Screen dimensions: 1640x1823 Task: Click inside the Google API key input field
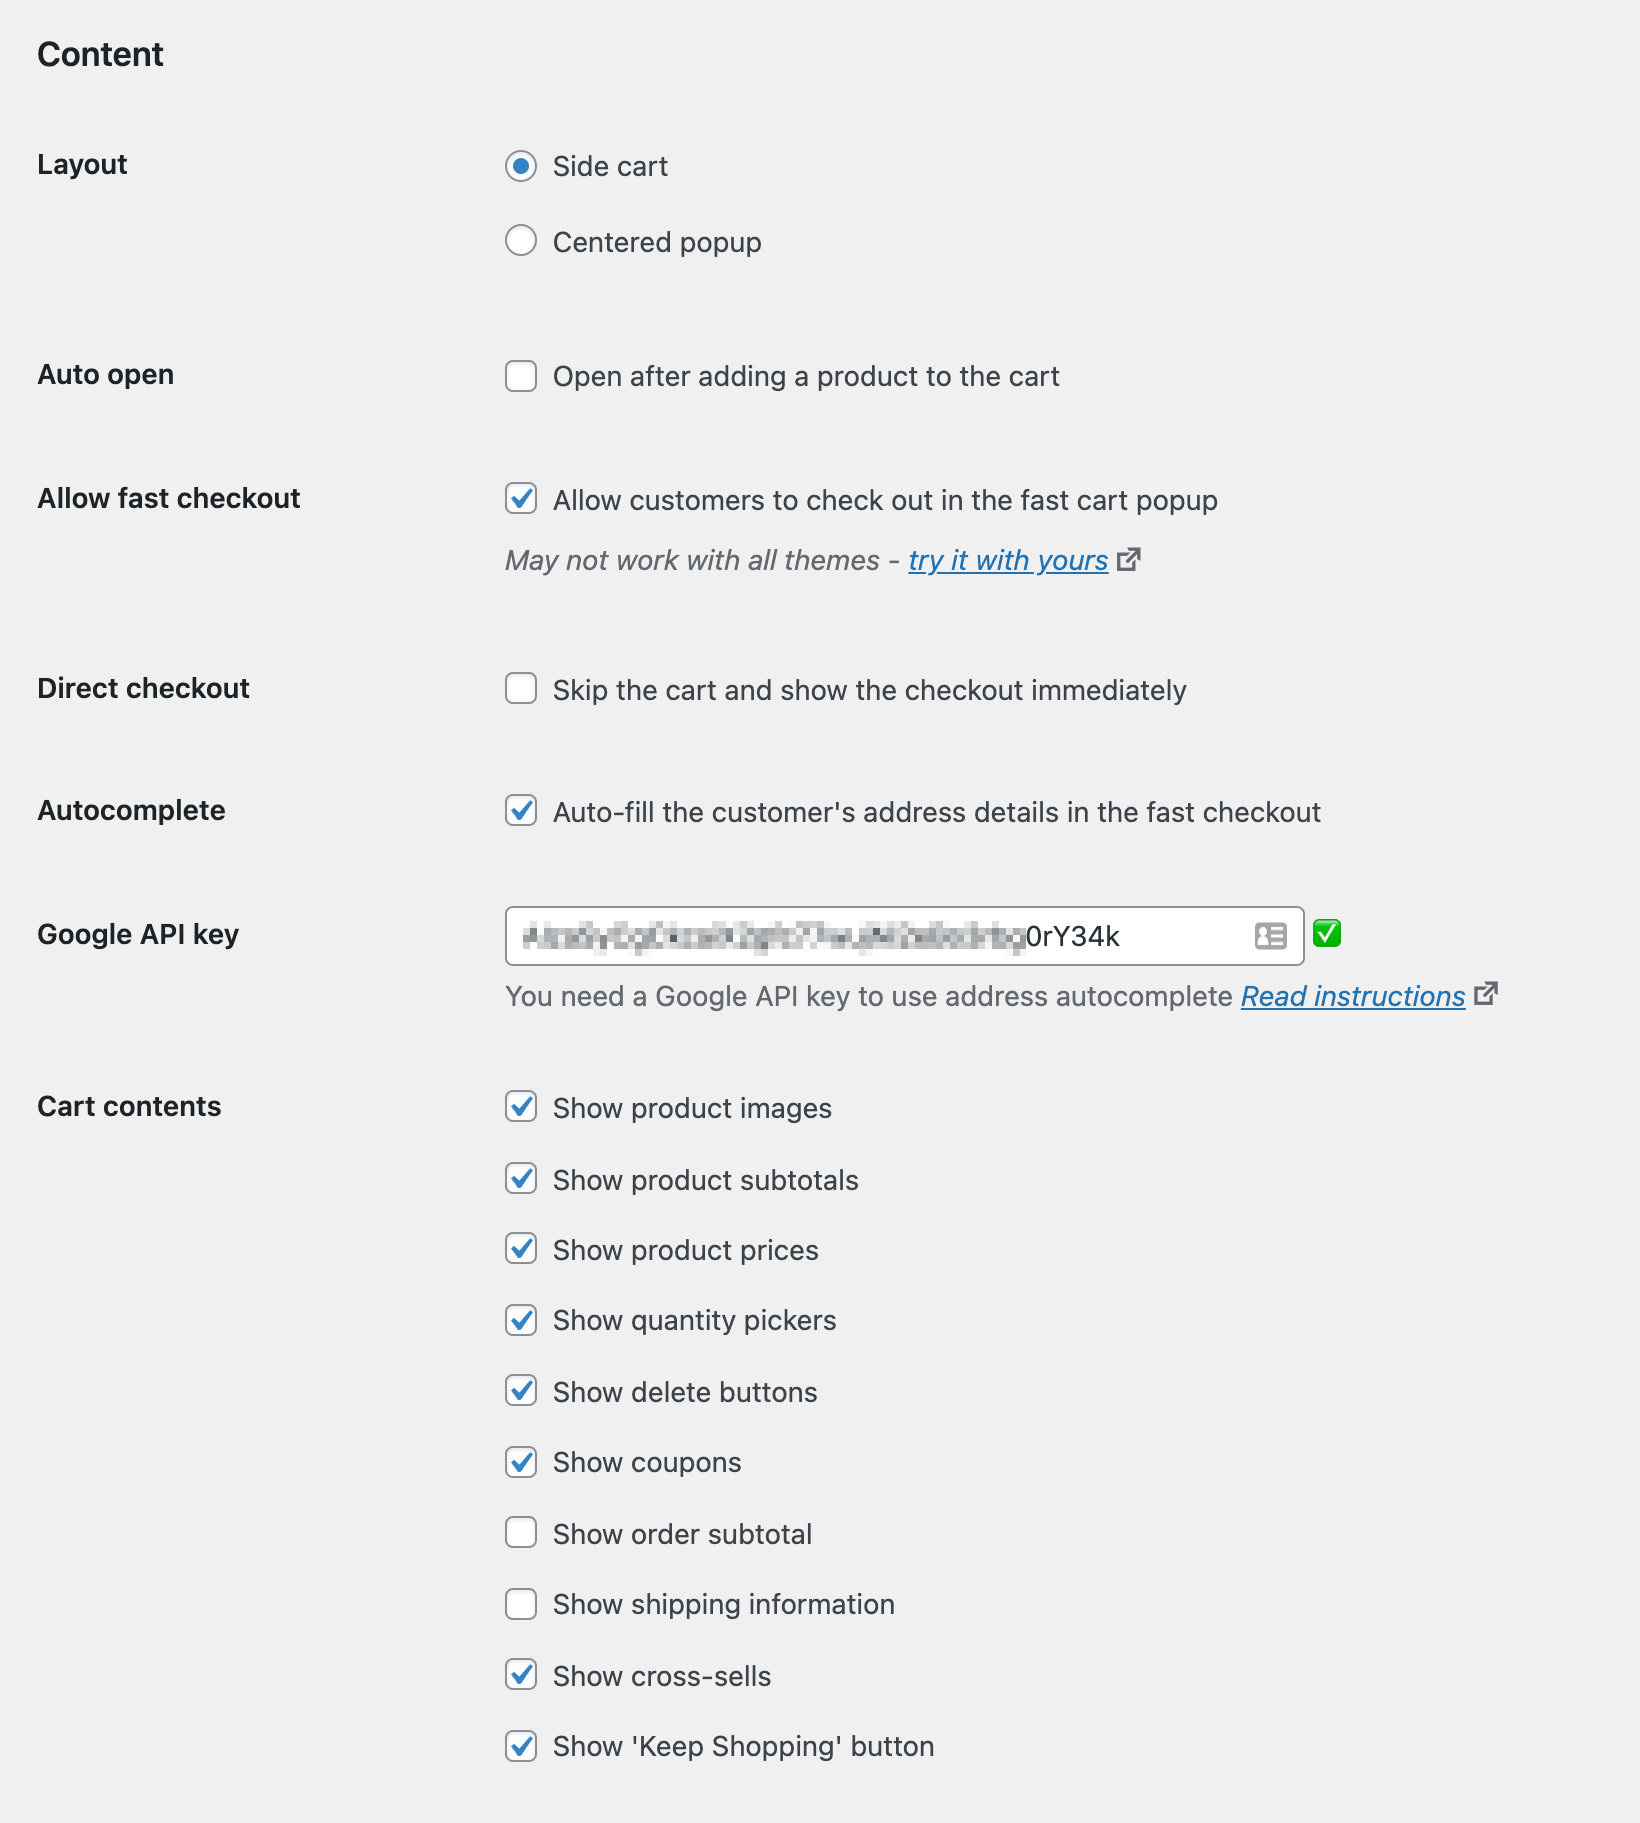tap(880, 936)
